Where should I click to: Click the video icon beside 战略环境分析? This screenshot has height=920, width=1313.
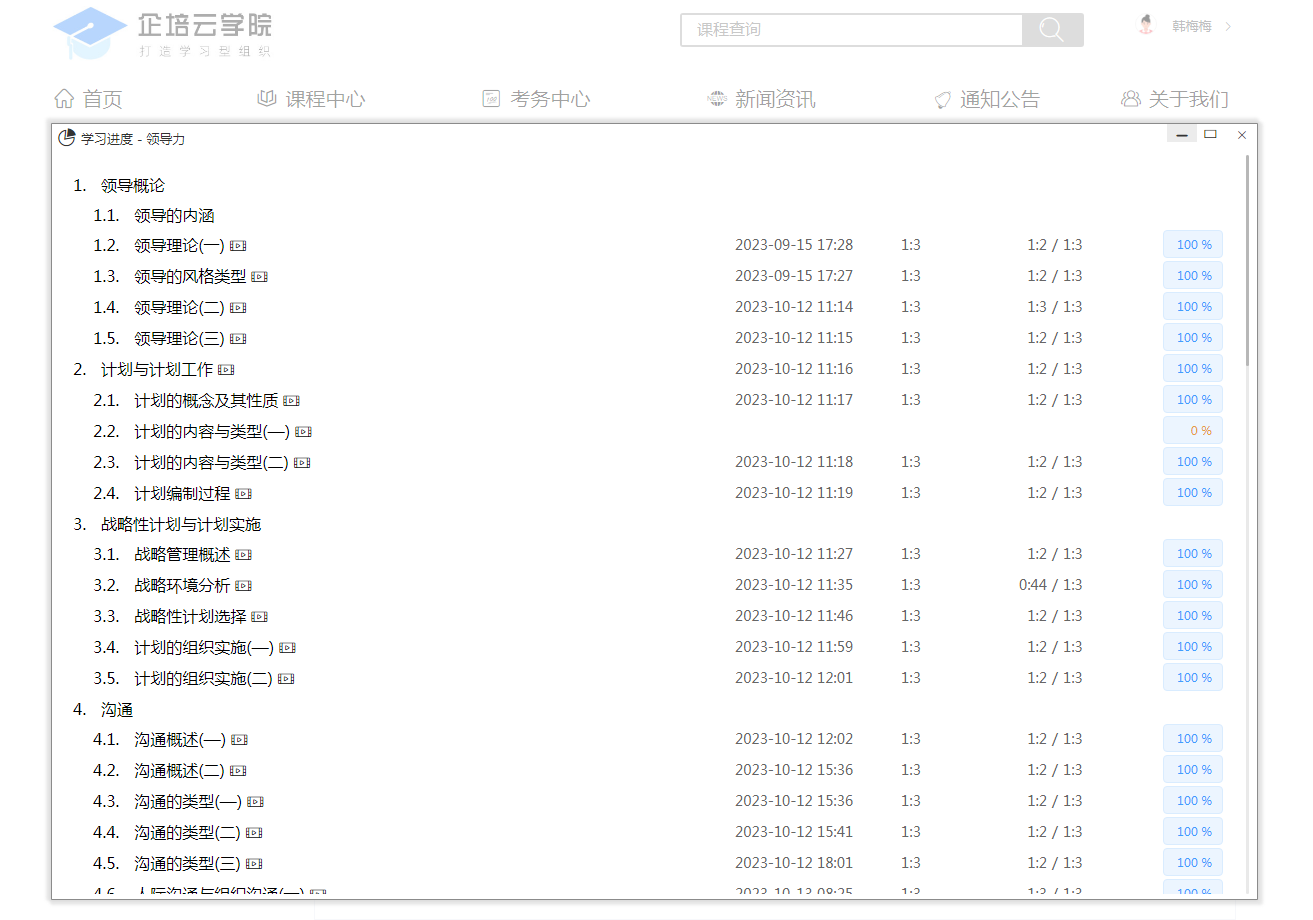(243, 586)
